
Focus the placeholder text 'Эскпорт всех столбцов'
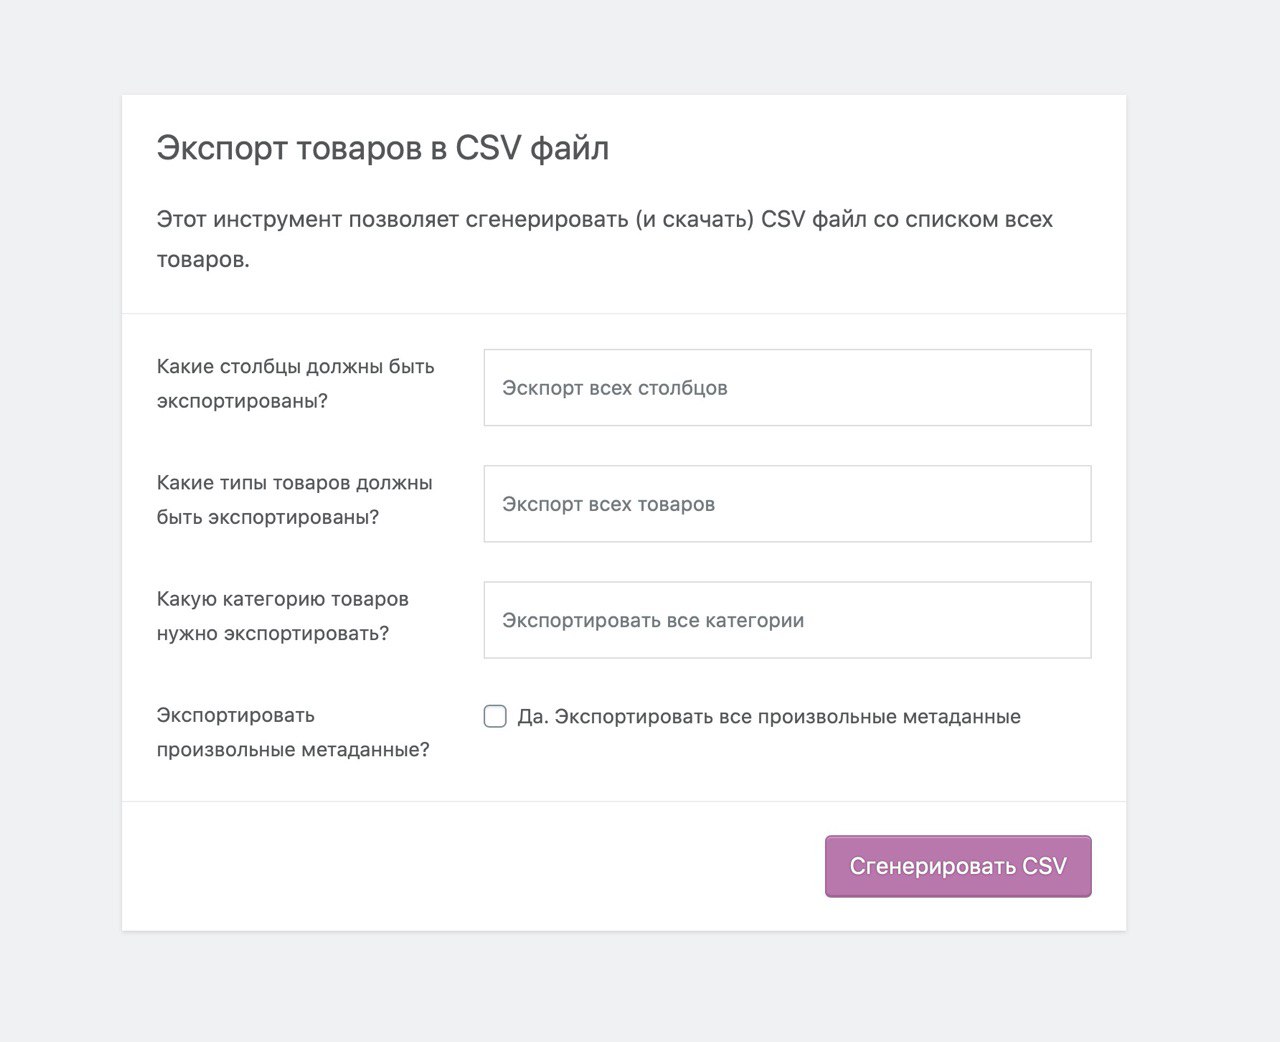tap(615, 388)
